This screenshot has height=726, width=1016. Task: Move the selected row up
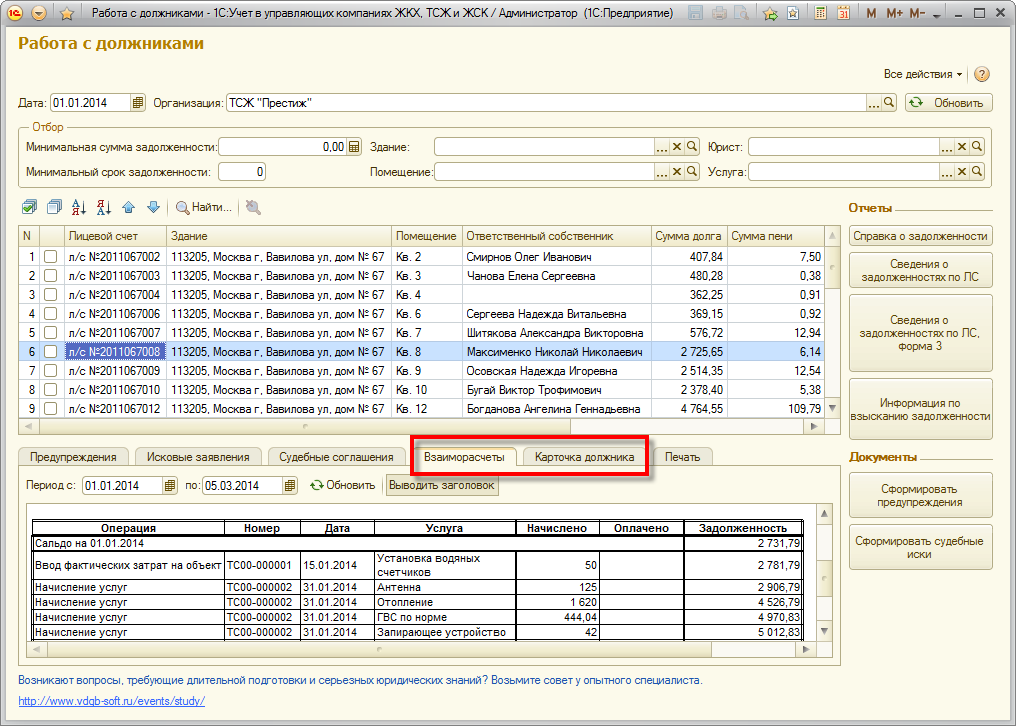pyautogui.click(x=128, y=207)
